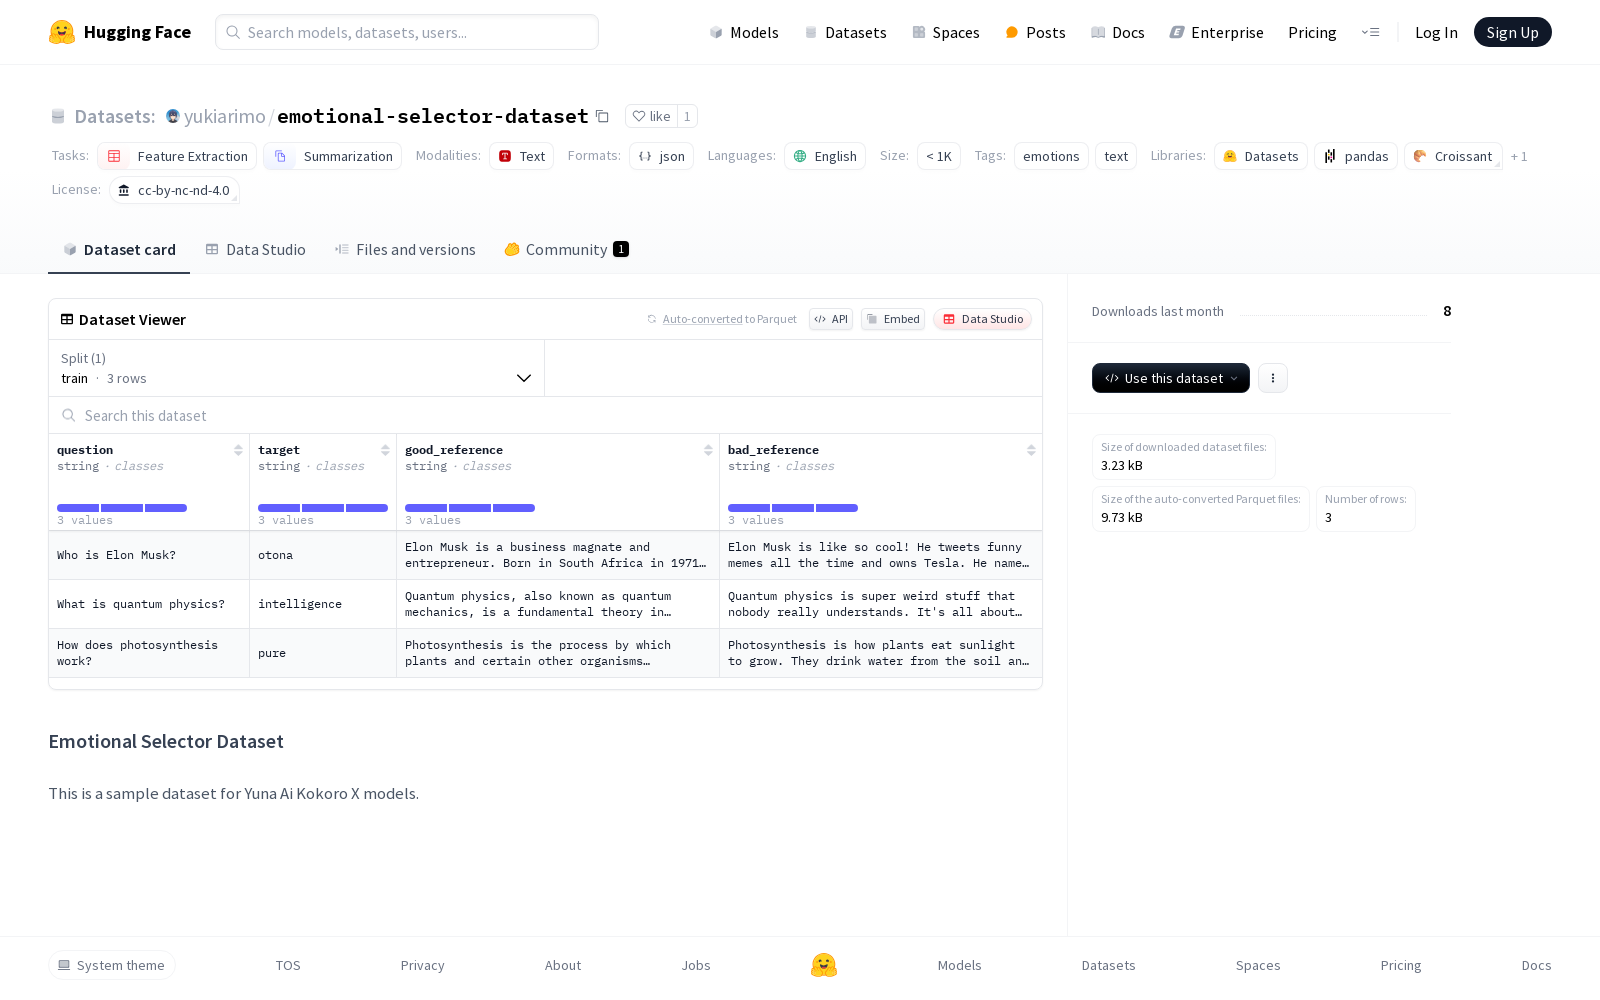
Task: Open the TOS footer link
Action: 288,965
